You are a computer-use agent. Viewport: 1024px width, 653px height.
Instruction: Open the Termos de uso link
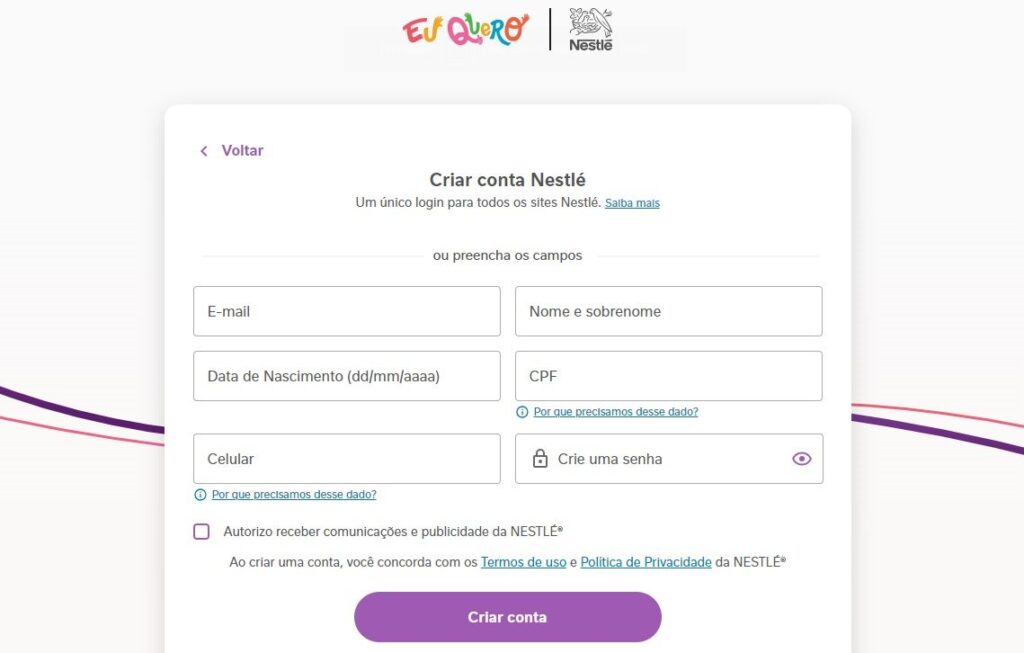tap(524, 562)
